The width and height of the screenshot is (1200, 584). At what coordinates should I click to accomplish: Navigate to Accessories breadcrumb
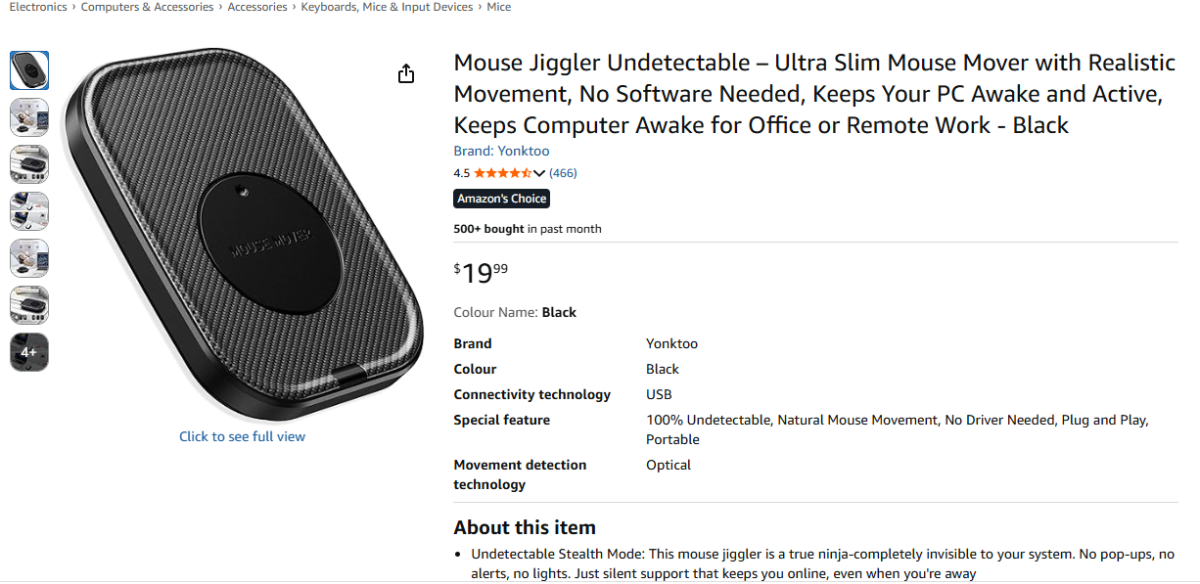(258, 7)
